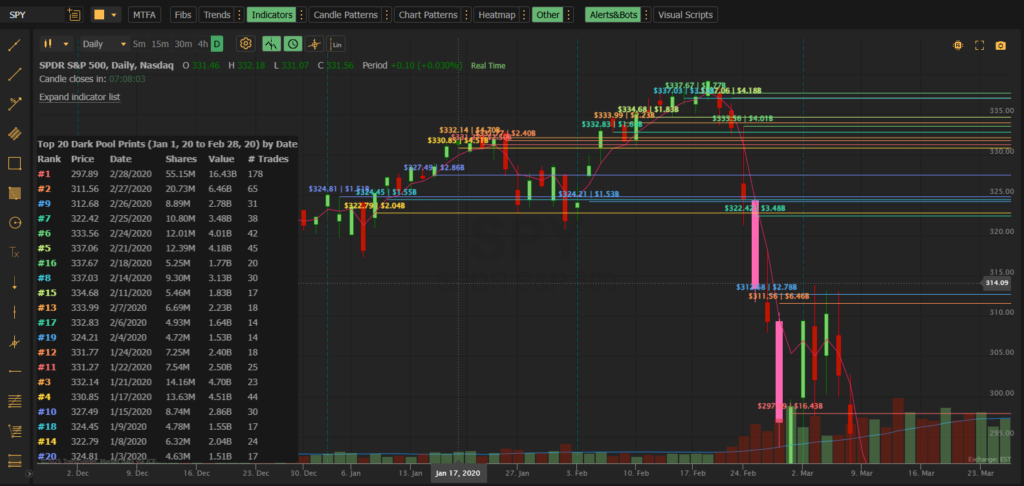Select the filled rectangle drawing tool

click(14, 193)
